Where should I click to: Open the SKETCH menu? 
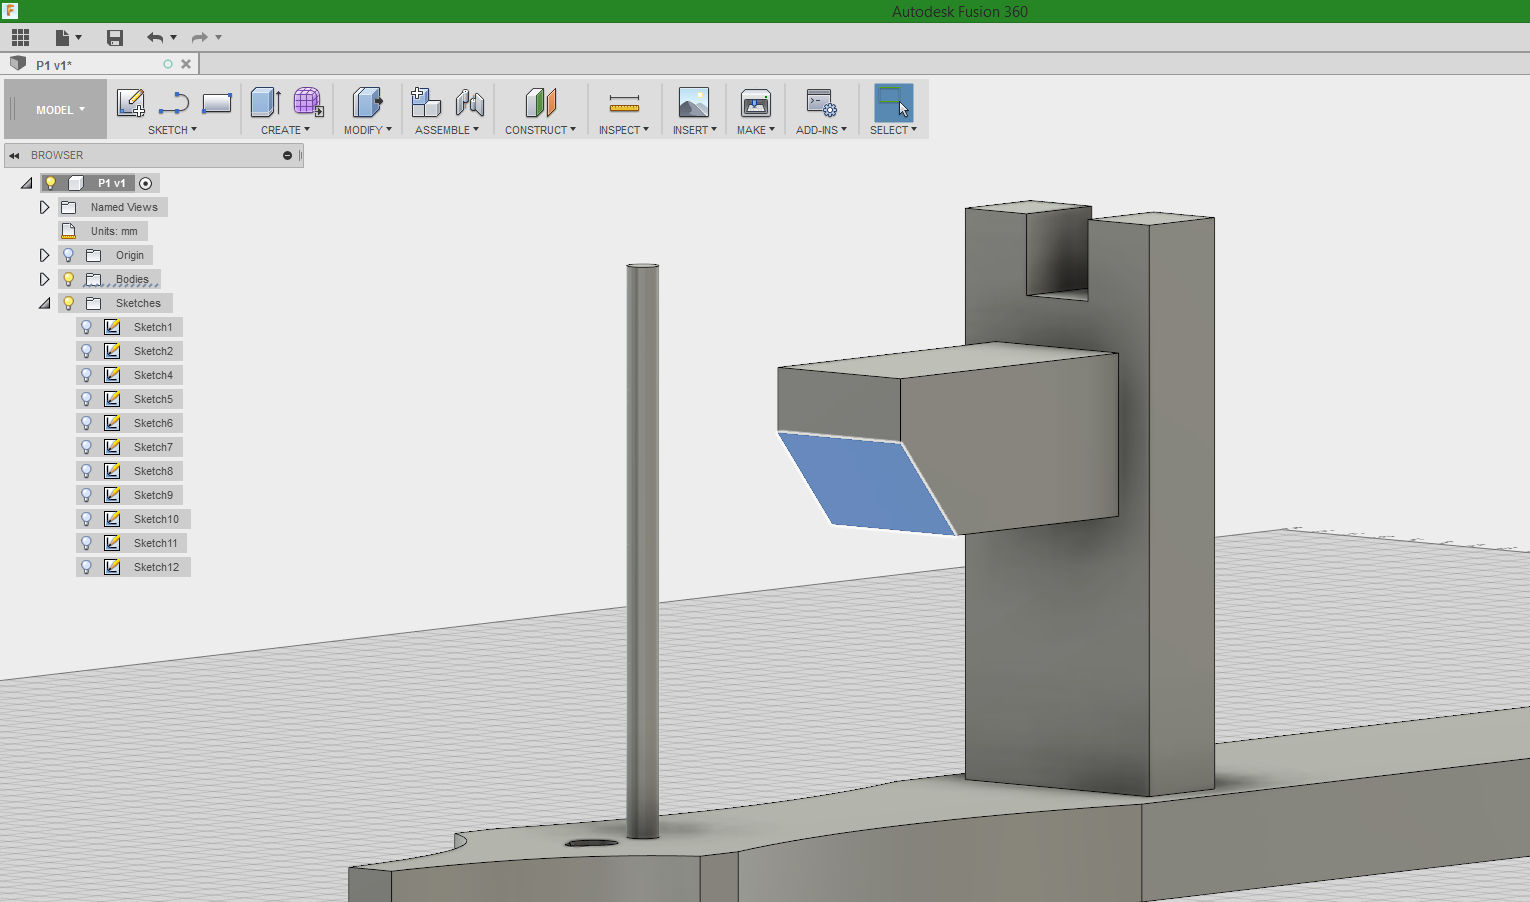click(172, 130)
